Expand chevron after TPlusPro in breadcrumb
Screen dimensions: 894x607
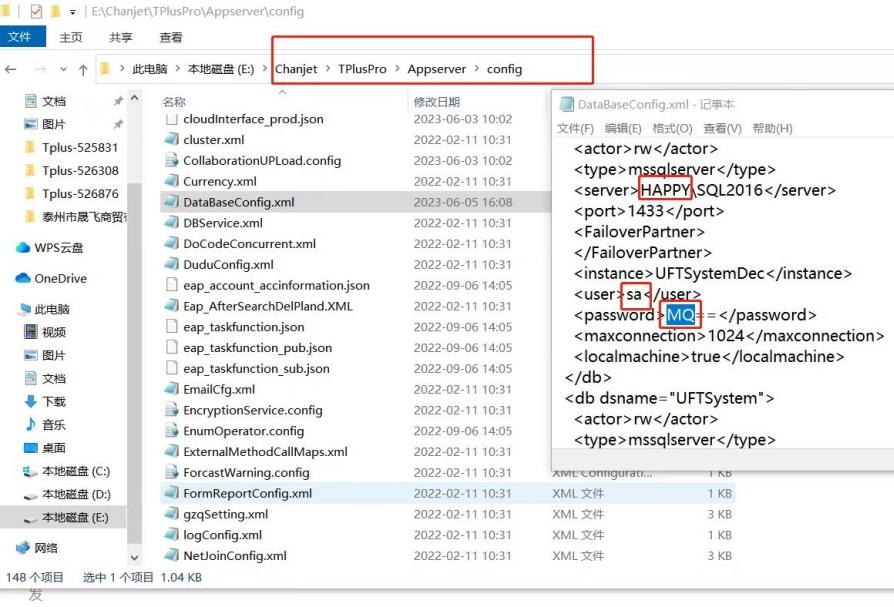pyautogui.click(x=397, y=69)
